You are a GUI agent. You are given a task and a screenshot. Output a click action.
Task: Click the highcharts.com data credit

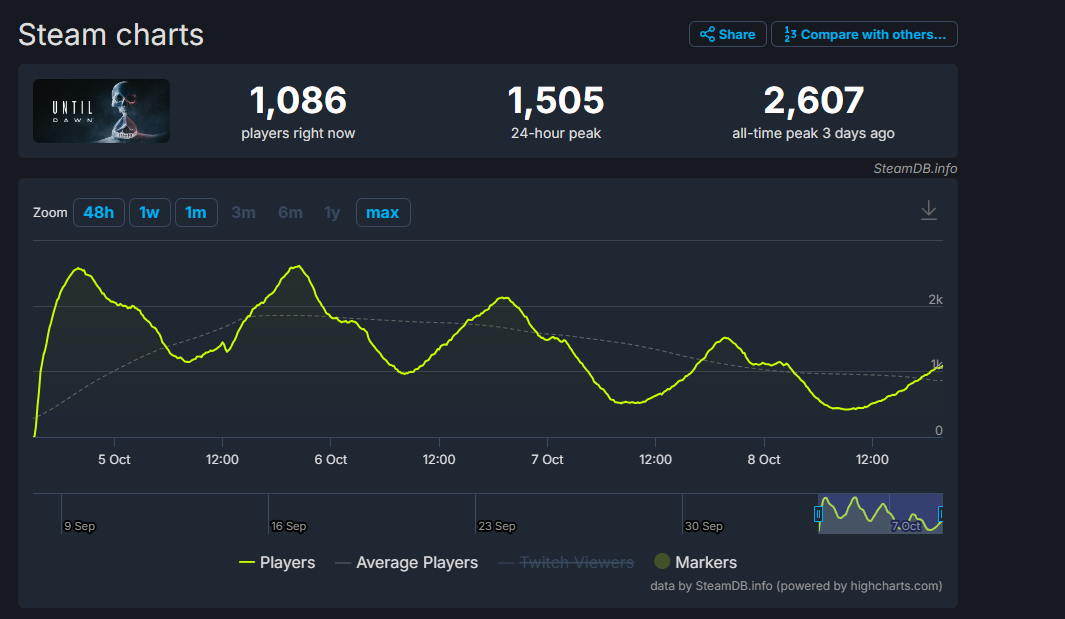click(796, 586)
